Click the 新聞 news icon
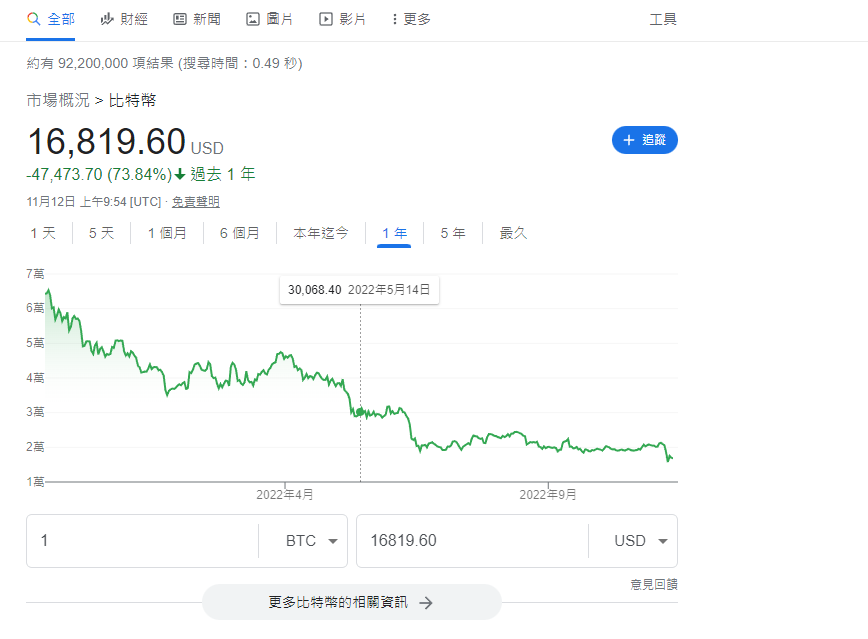 [180, 19]
